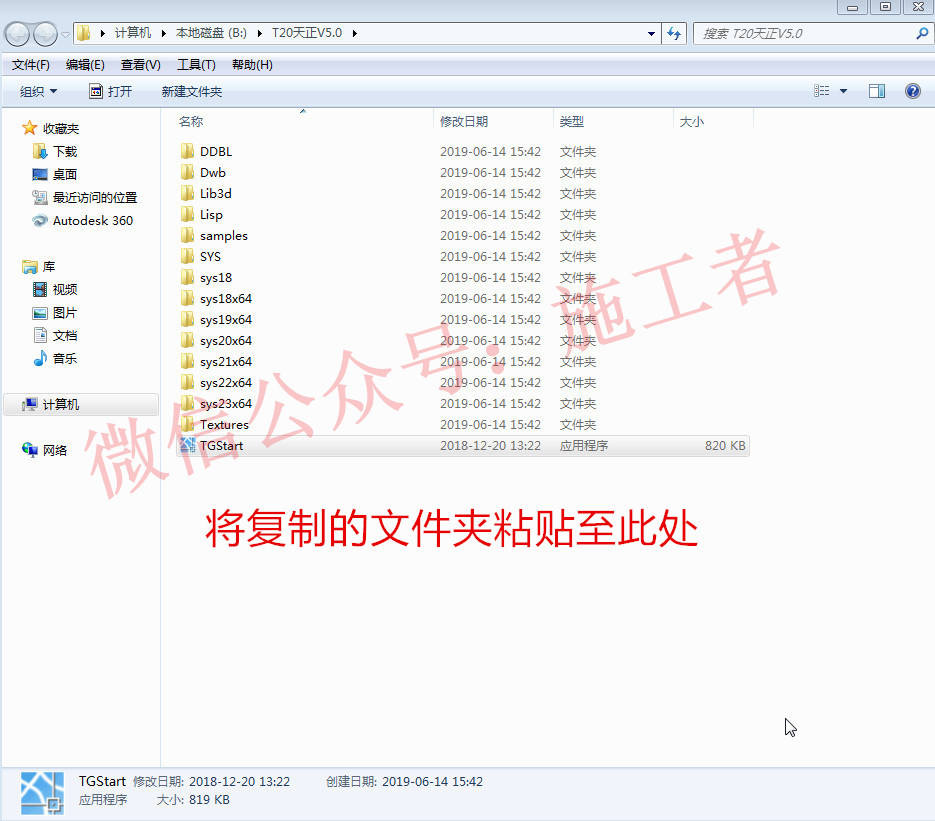Click 本地磁盘 (B:) breadcrumb
Screen dimensions: 935x821
[x=211, y=33]
